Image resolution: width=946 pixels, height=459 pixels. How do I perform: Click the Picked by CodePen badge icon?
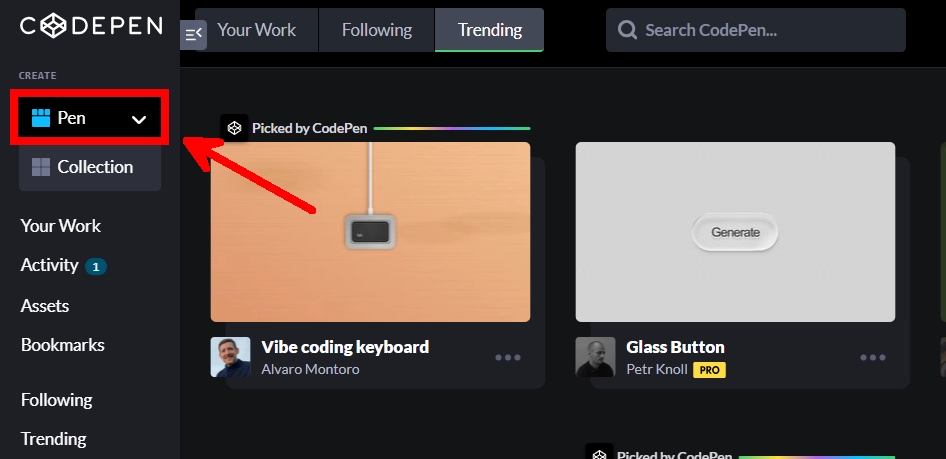click(x=234, y=128)
